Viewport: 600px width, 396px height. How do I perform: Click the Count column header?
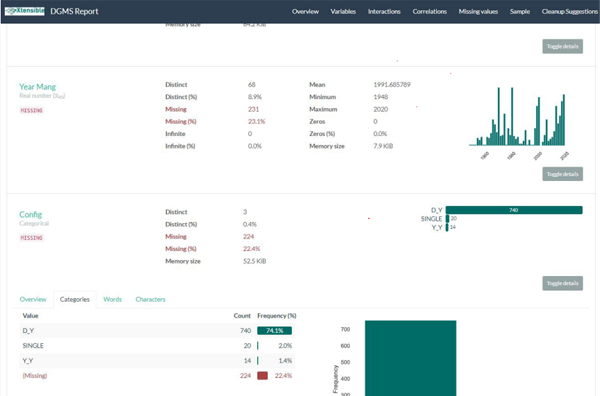click(242, 316)
